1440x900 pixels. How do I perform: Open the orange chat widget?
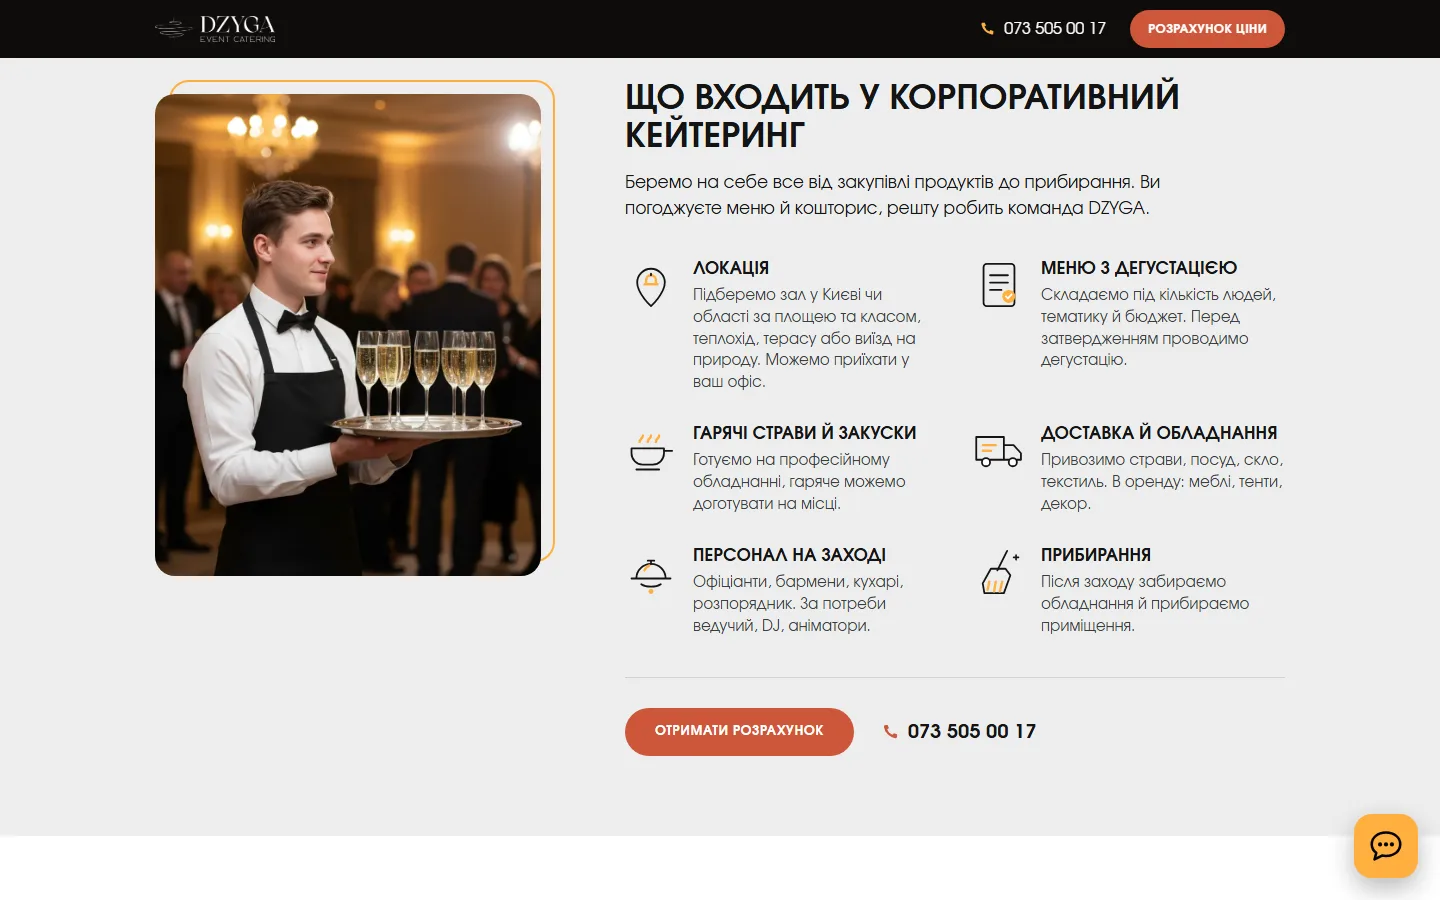(x=1386, y=846)
